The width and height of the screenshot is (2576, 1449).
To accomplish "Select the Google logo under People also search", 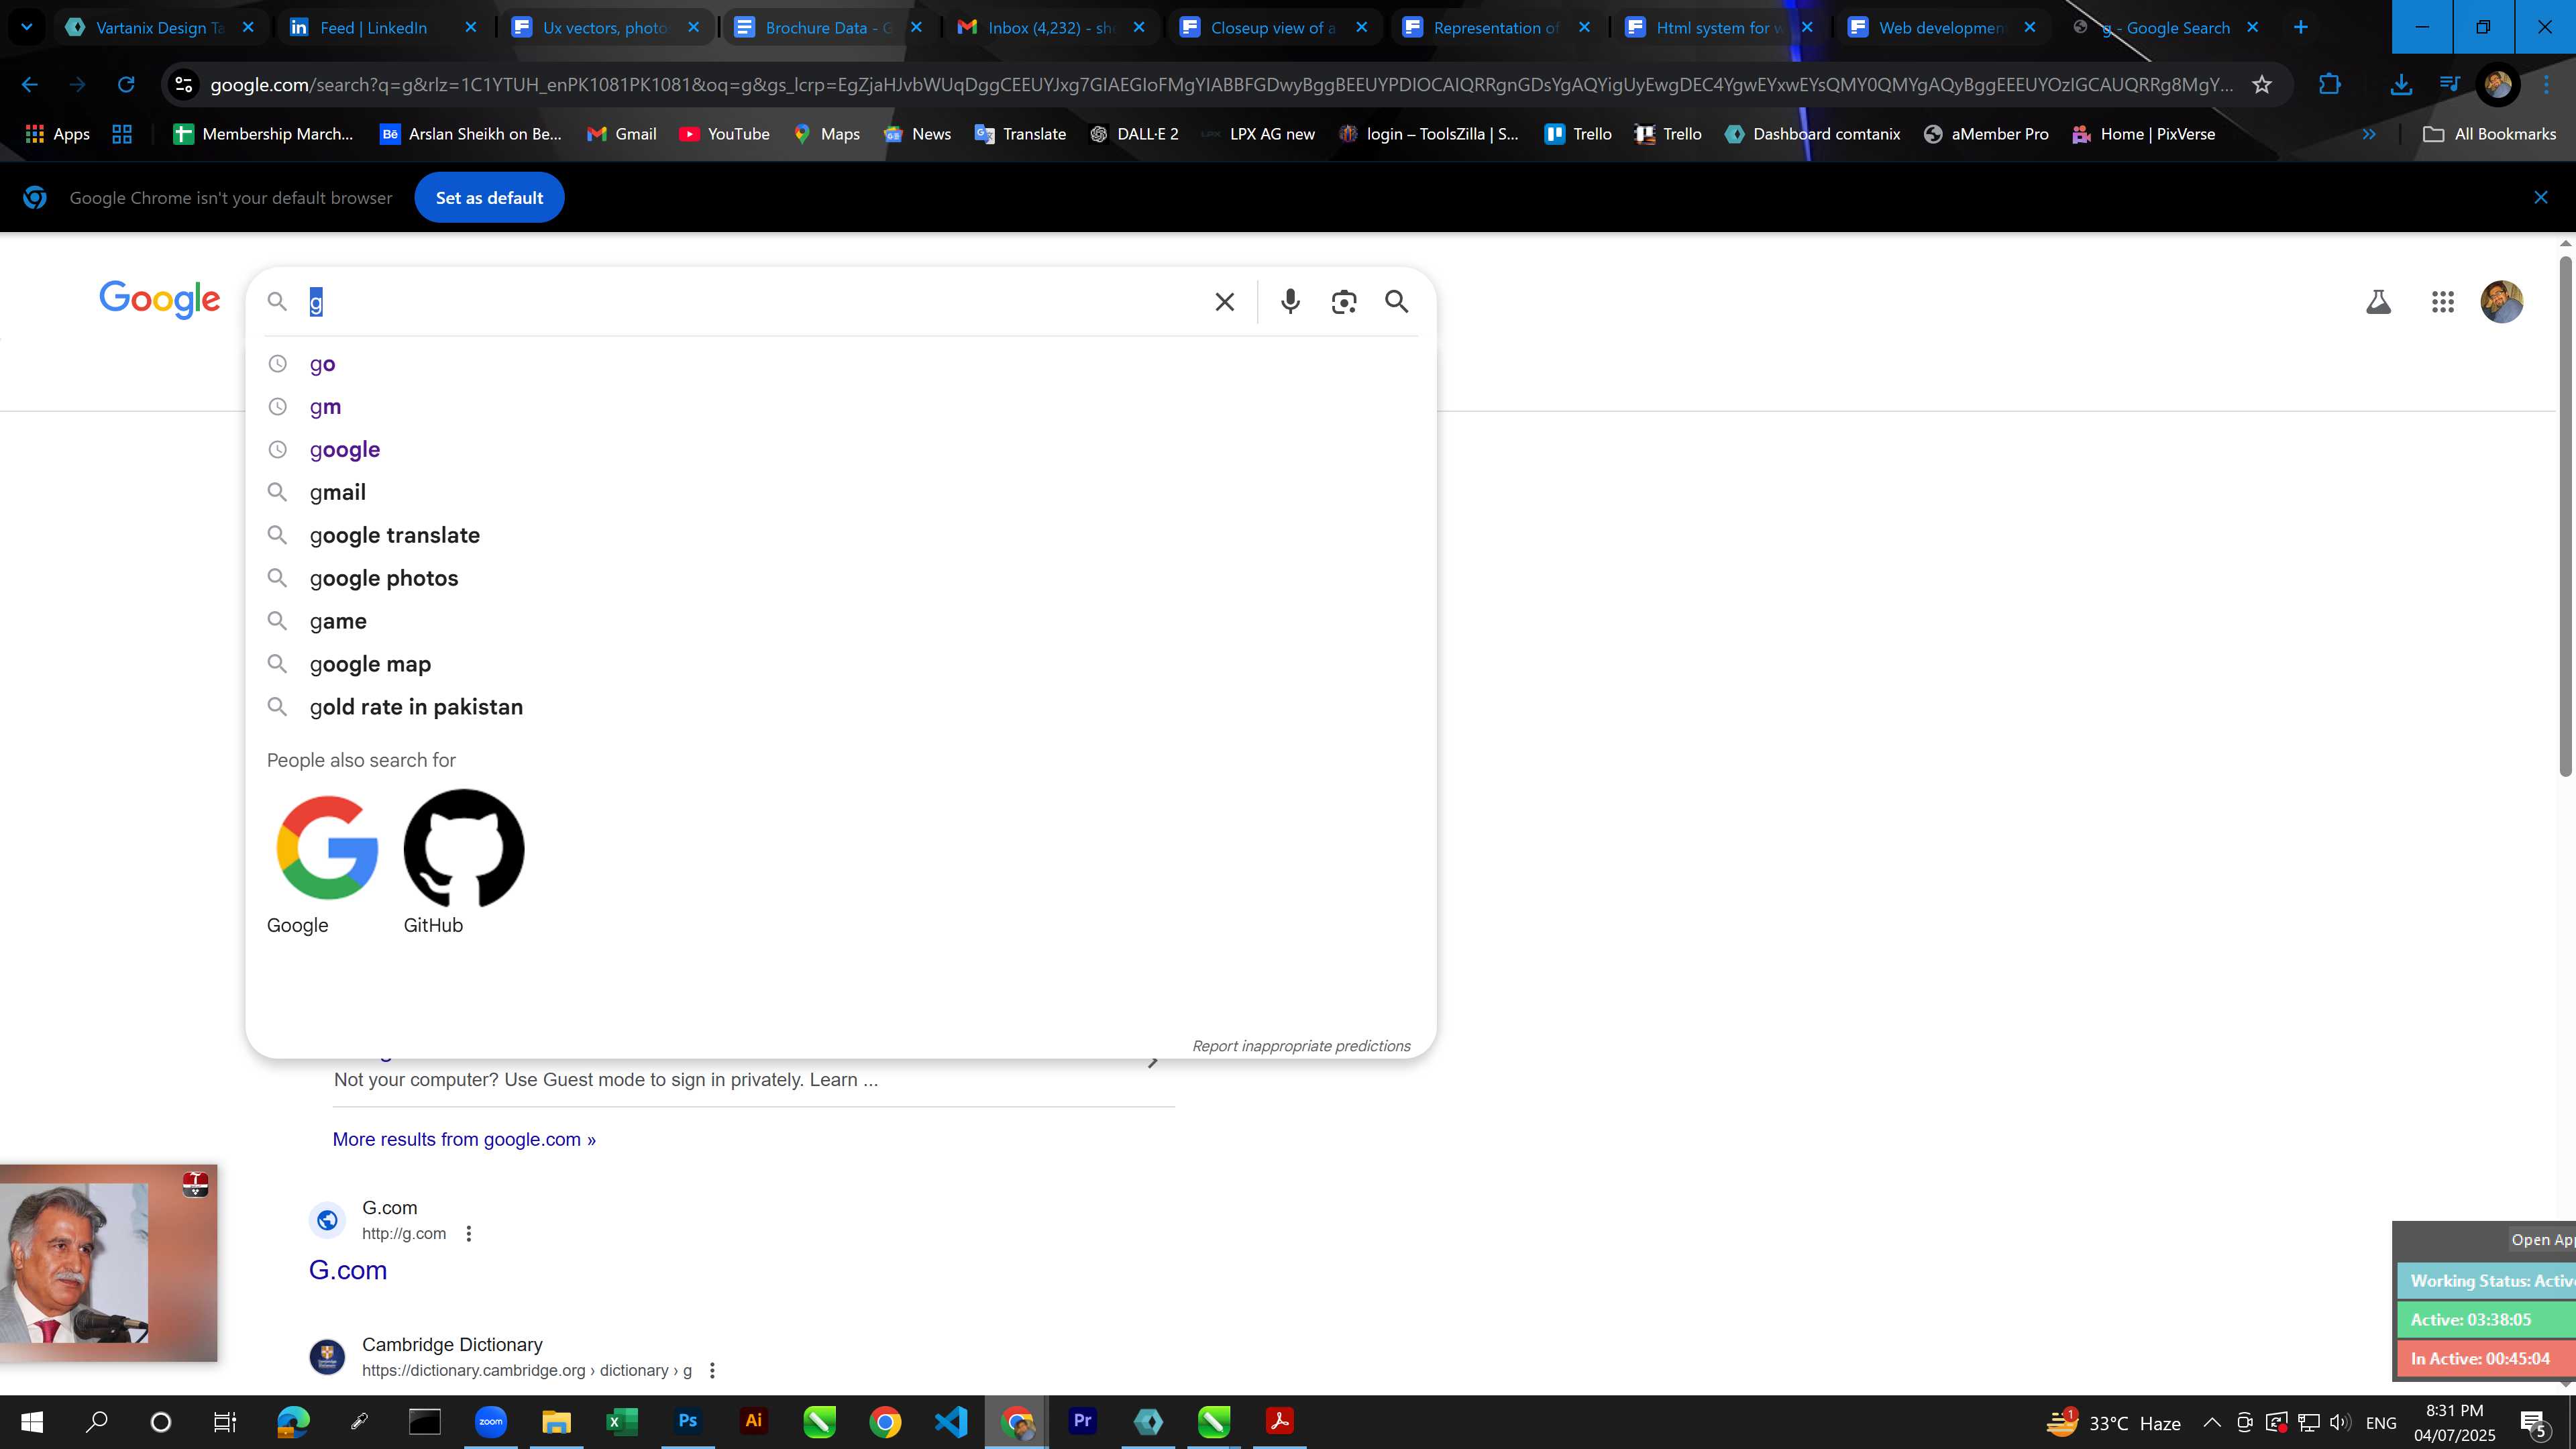I will pyautogui.click(x=326, y=848).
